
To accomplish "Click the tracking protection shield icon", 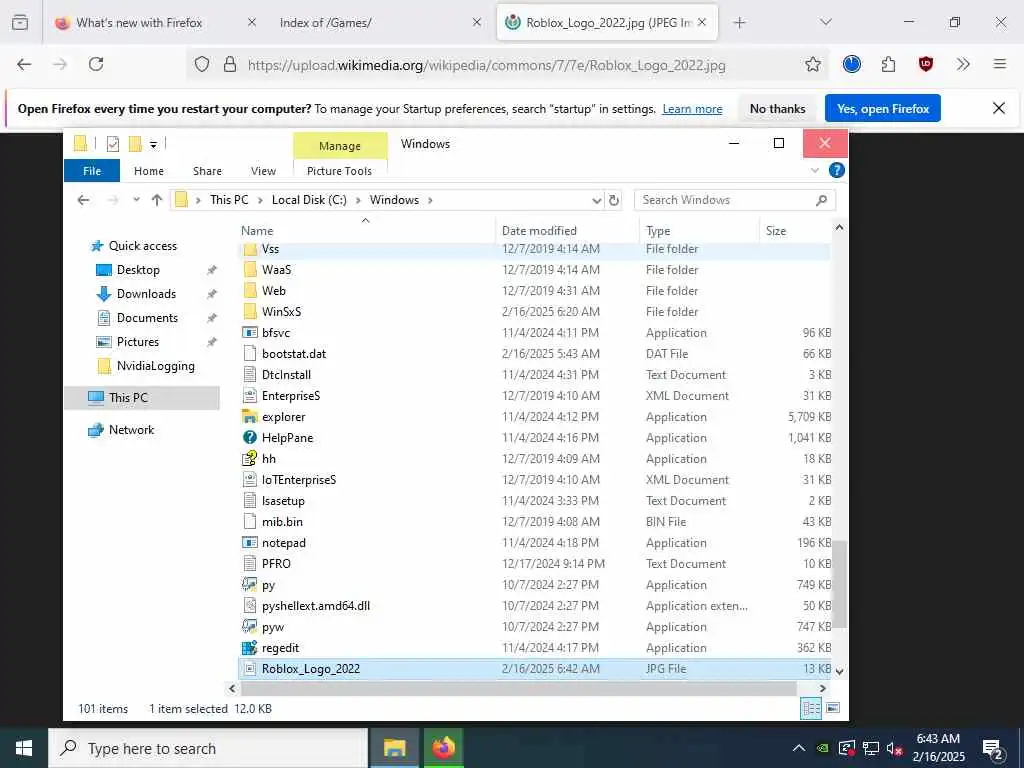I will [x=202, y=65].
